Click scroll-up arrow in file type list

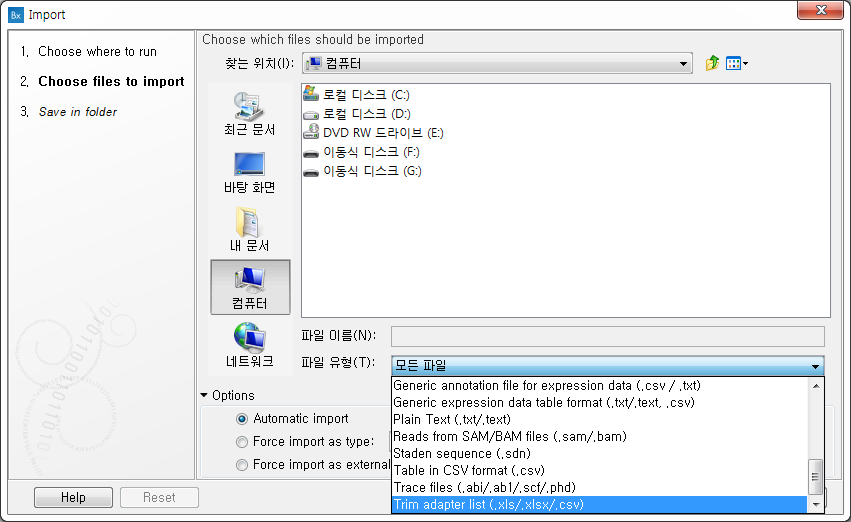816,386
